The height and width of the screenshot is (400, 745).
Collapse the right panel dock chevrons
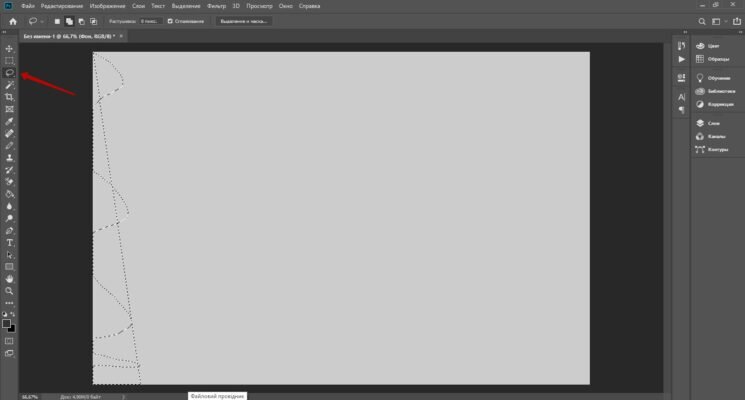pos(741,32)
